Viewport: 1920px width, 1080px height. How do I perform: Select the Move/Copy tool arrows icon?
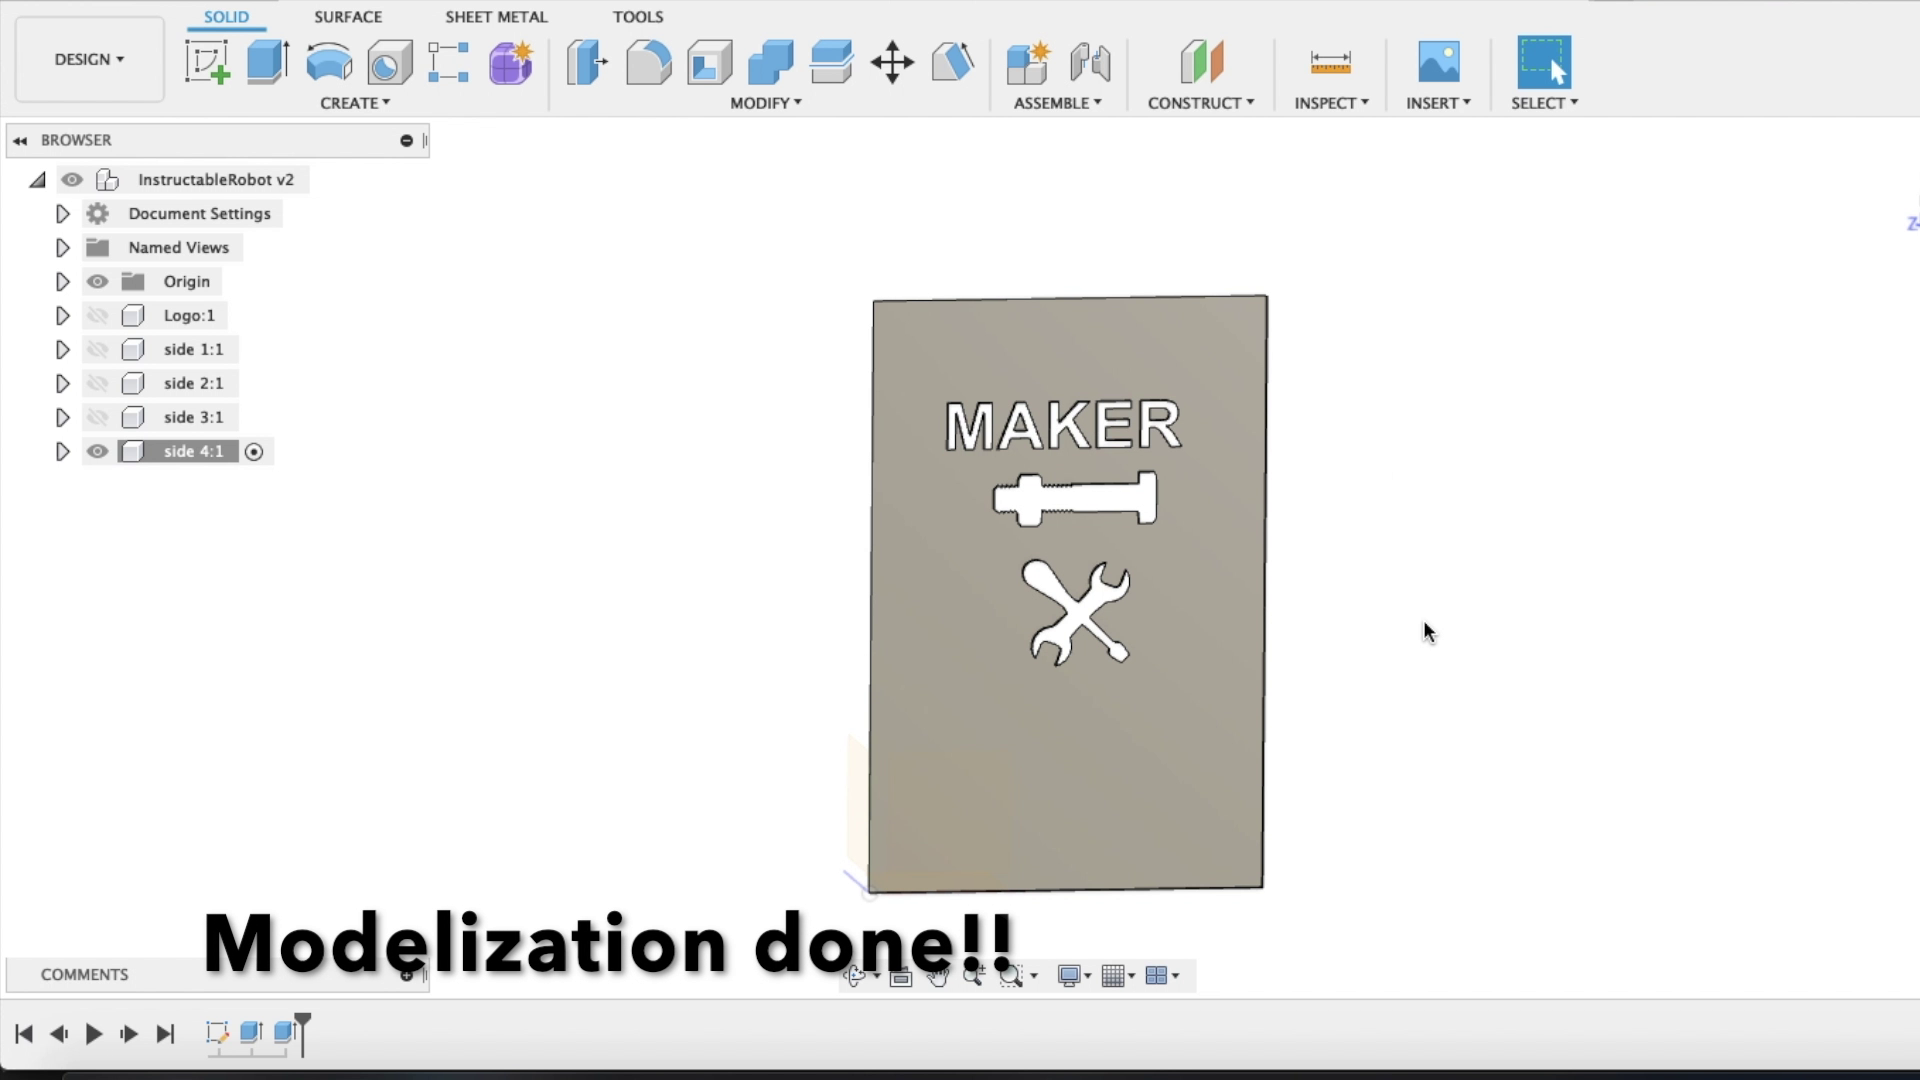click(892, 62)
